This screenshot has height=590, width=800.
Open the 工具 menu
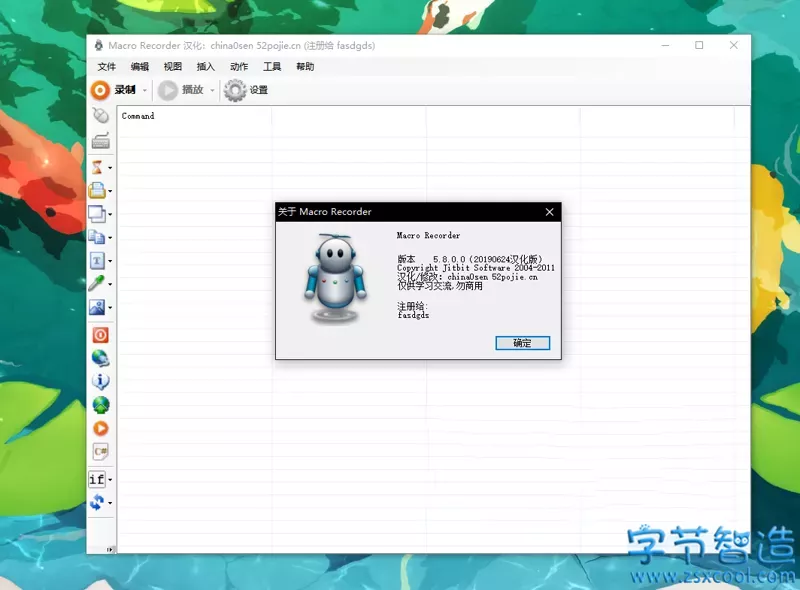(x=272, y=67)
